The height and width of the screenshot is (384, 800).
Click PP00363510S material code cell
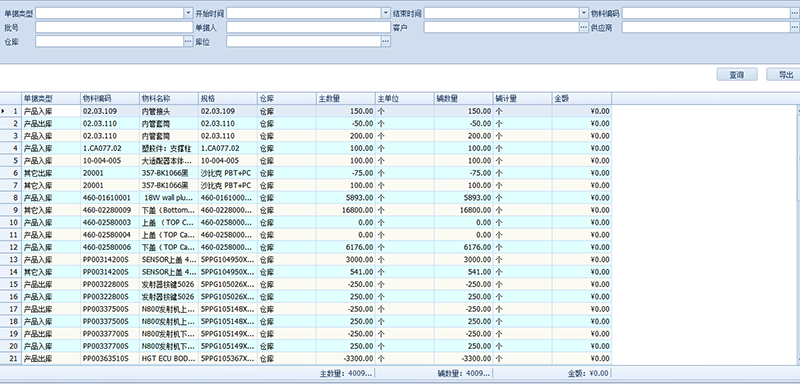point(110,359)
